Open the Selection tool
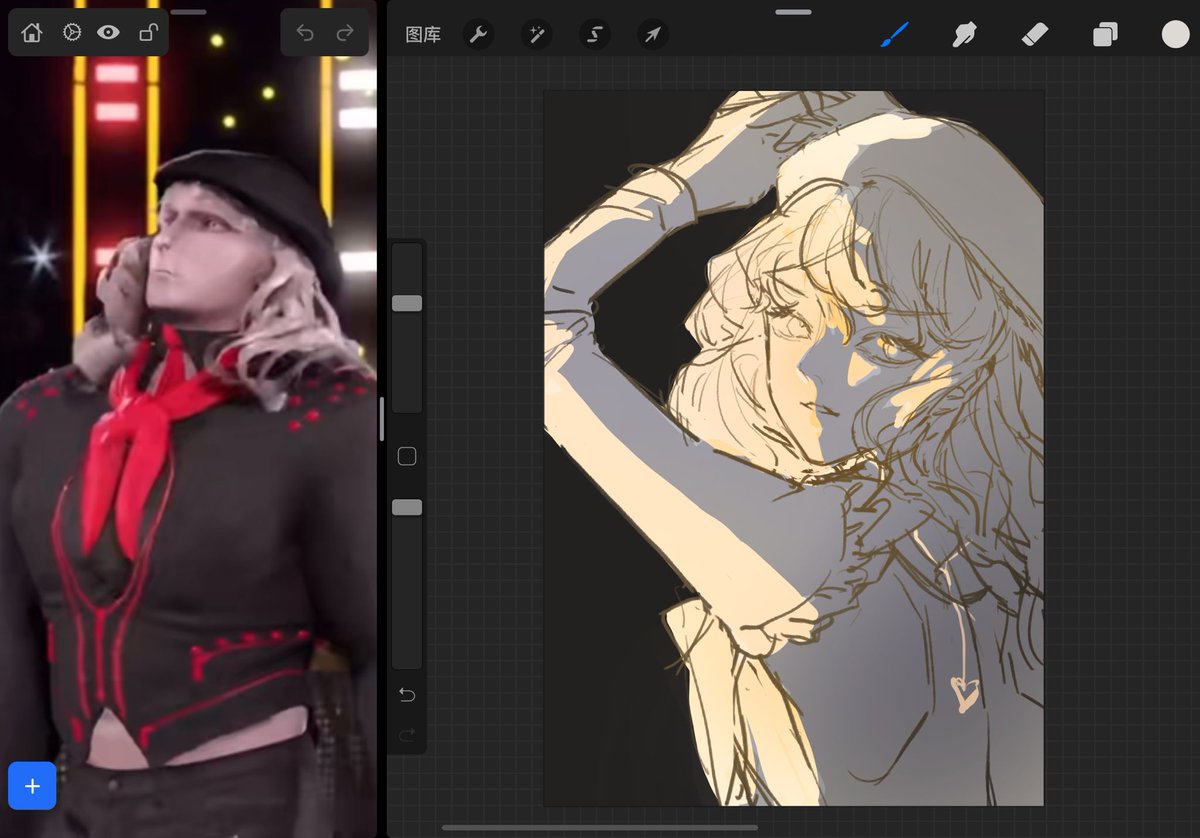The image size is (1200, 838). click(x=594, y=35)
